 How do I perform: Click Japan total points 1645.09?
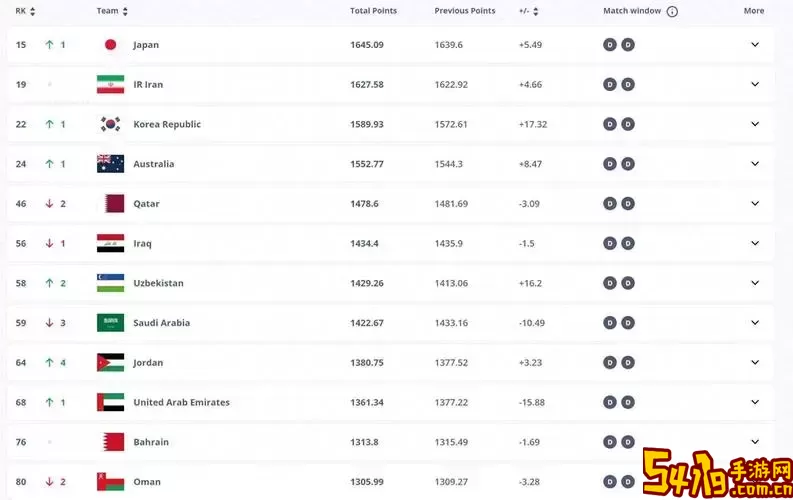[x=367, y=45]
